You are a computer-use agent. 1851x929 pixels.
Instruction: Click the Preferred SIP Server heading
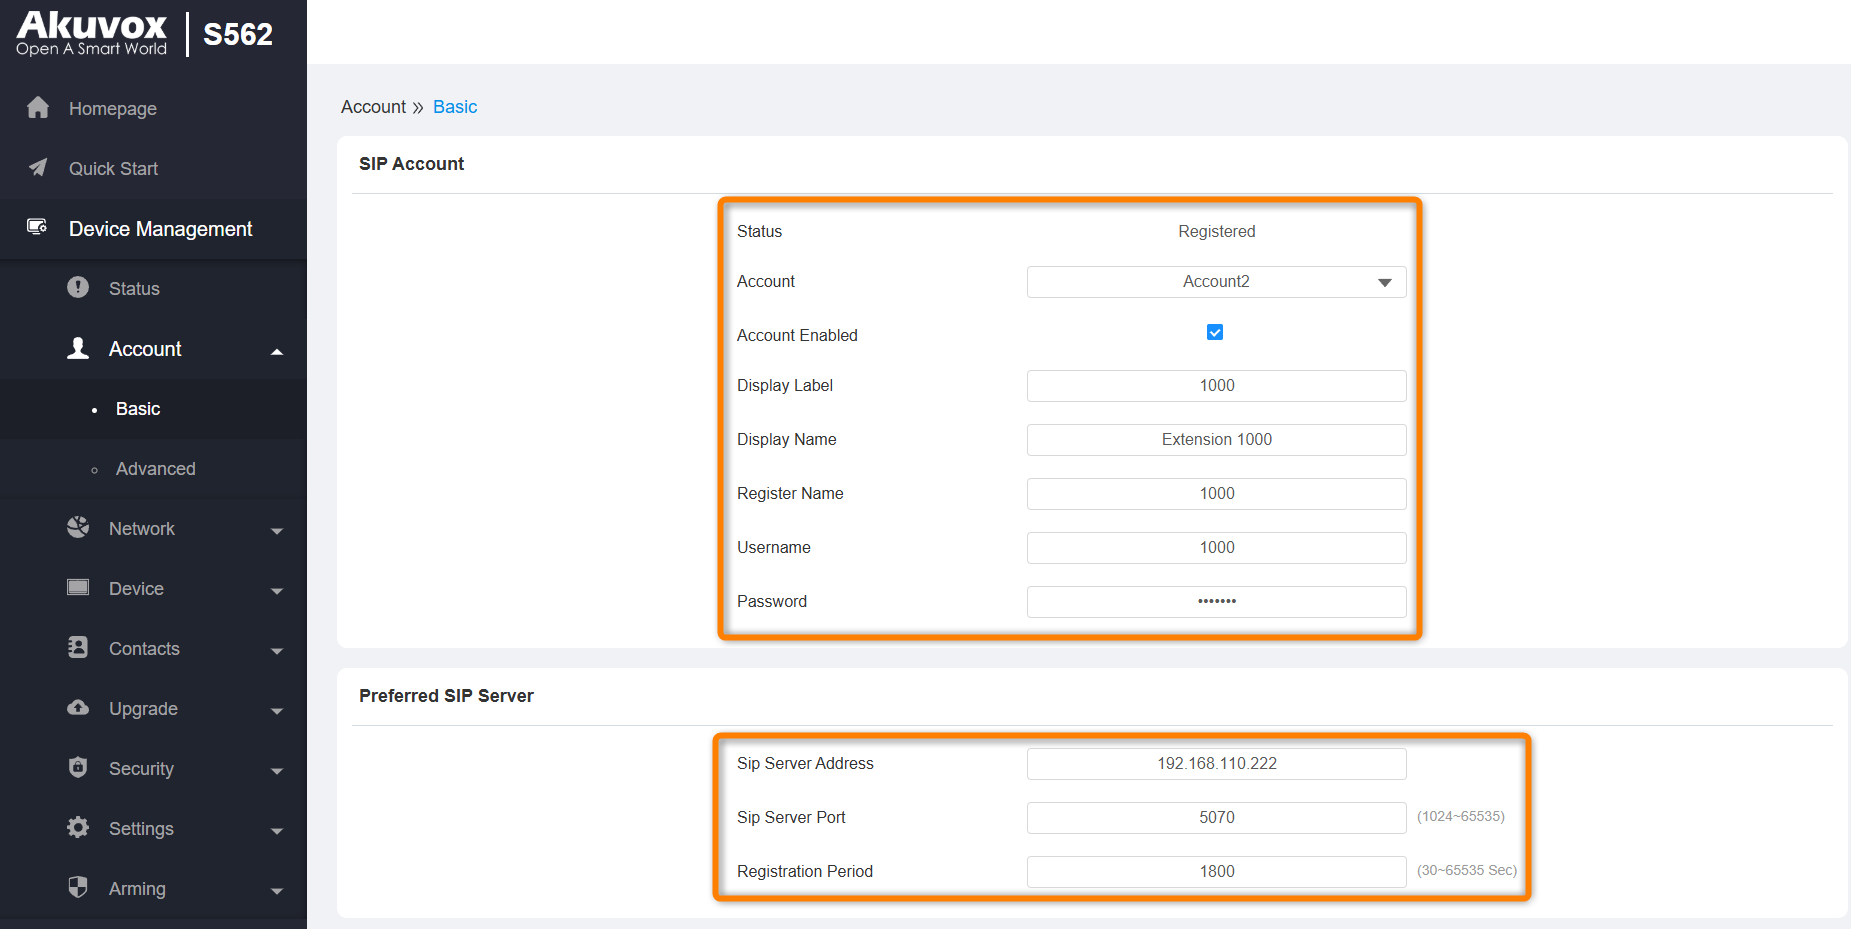446,696
